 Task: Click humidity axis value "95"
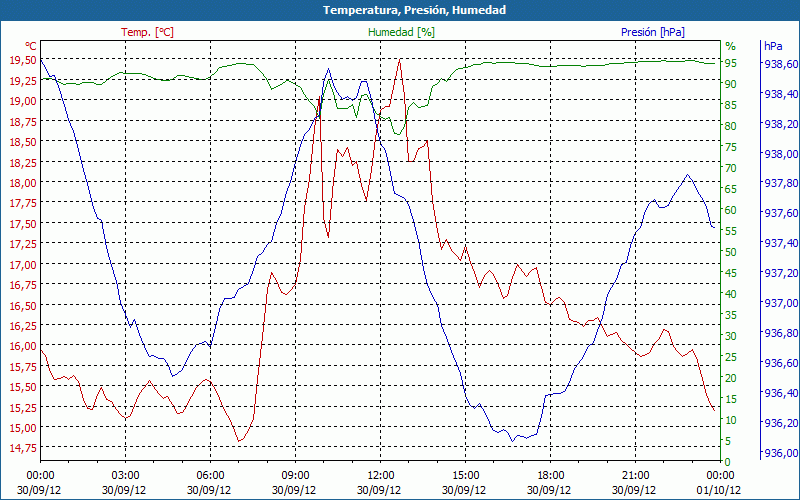(731, 63)
